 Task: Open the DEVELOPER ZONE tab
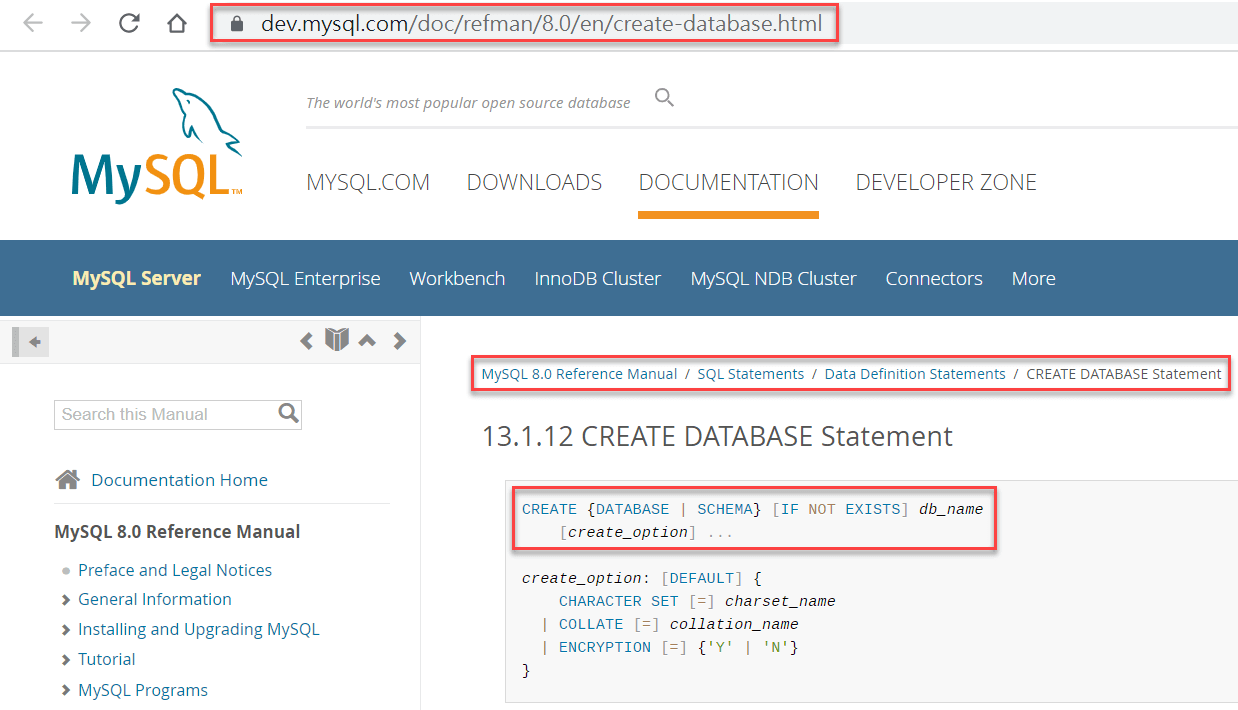[x=946, y=183]
